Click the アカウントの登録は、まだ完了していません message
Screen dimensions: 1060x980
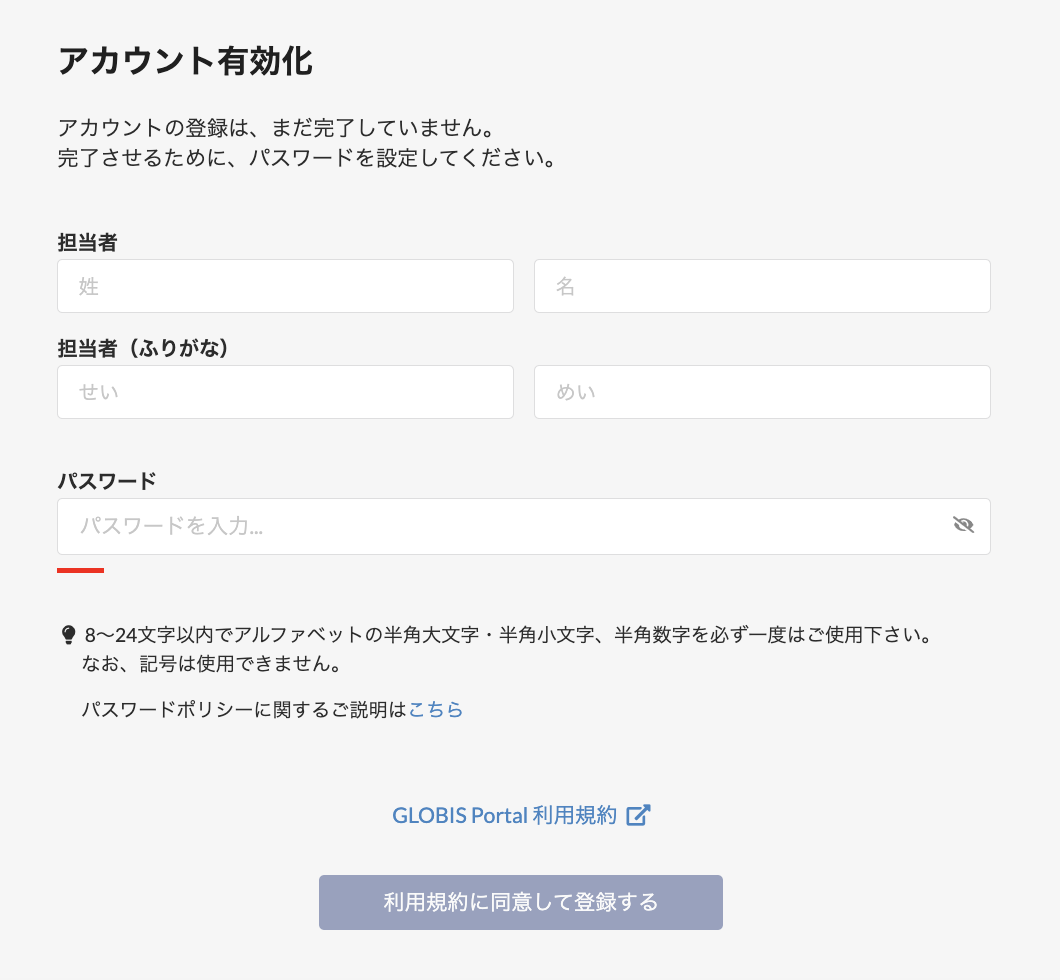pyautogui.click(x=277, y=129)
